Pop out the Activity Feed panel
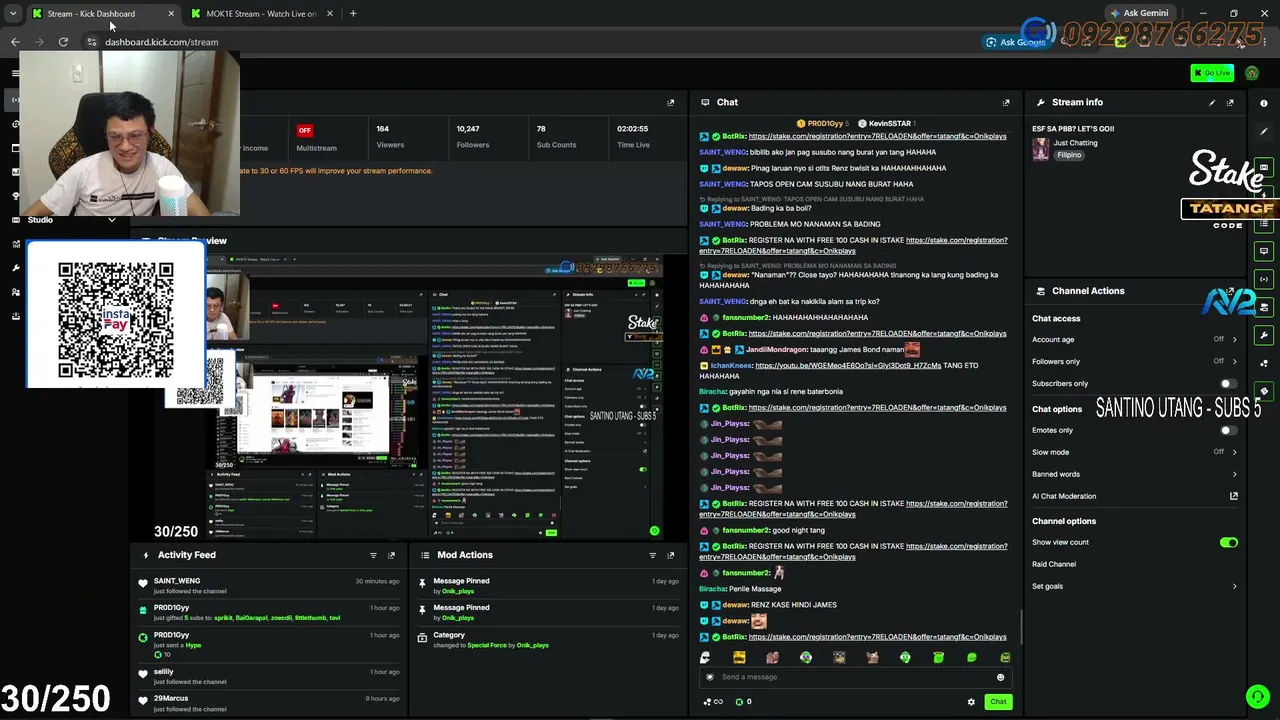1280x720 pixels. 391,555
